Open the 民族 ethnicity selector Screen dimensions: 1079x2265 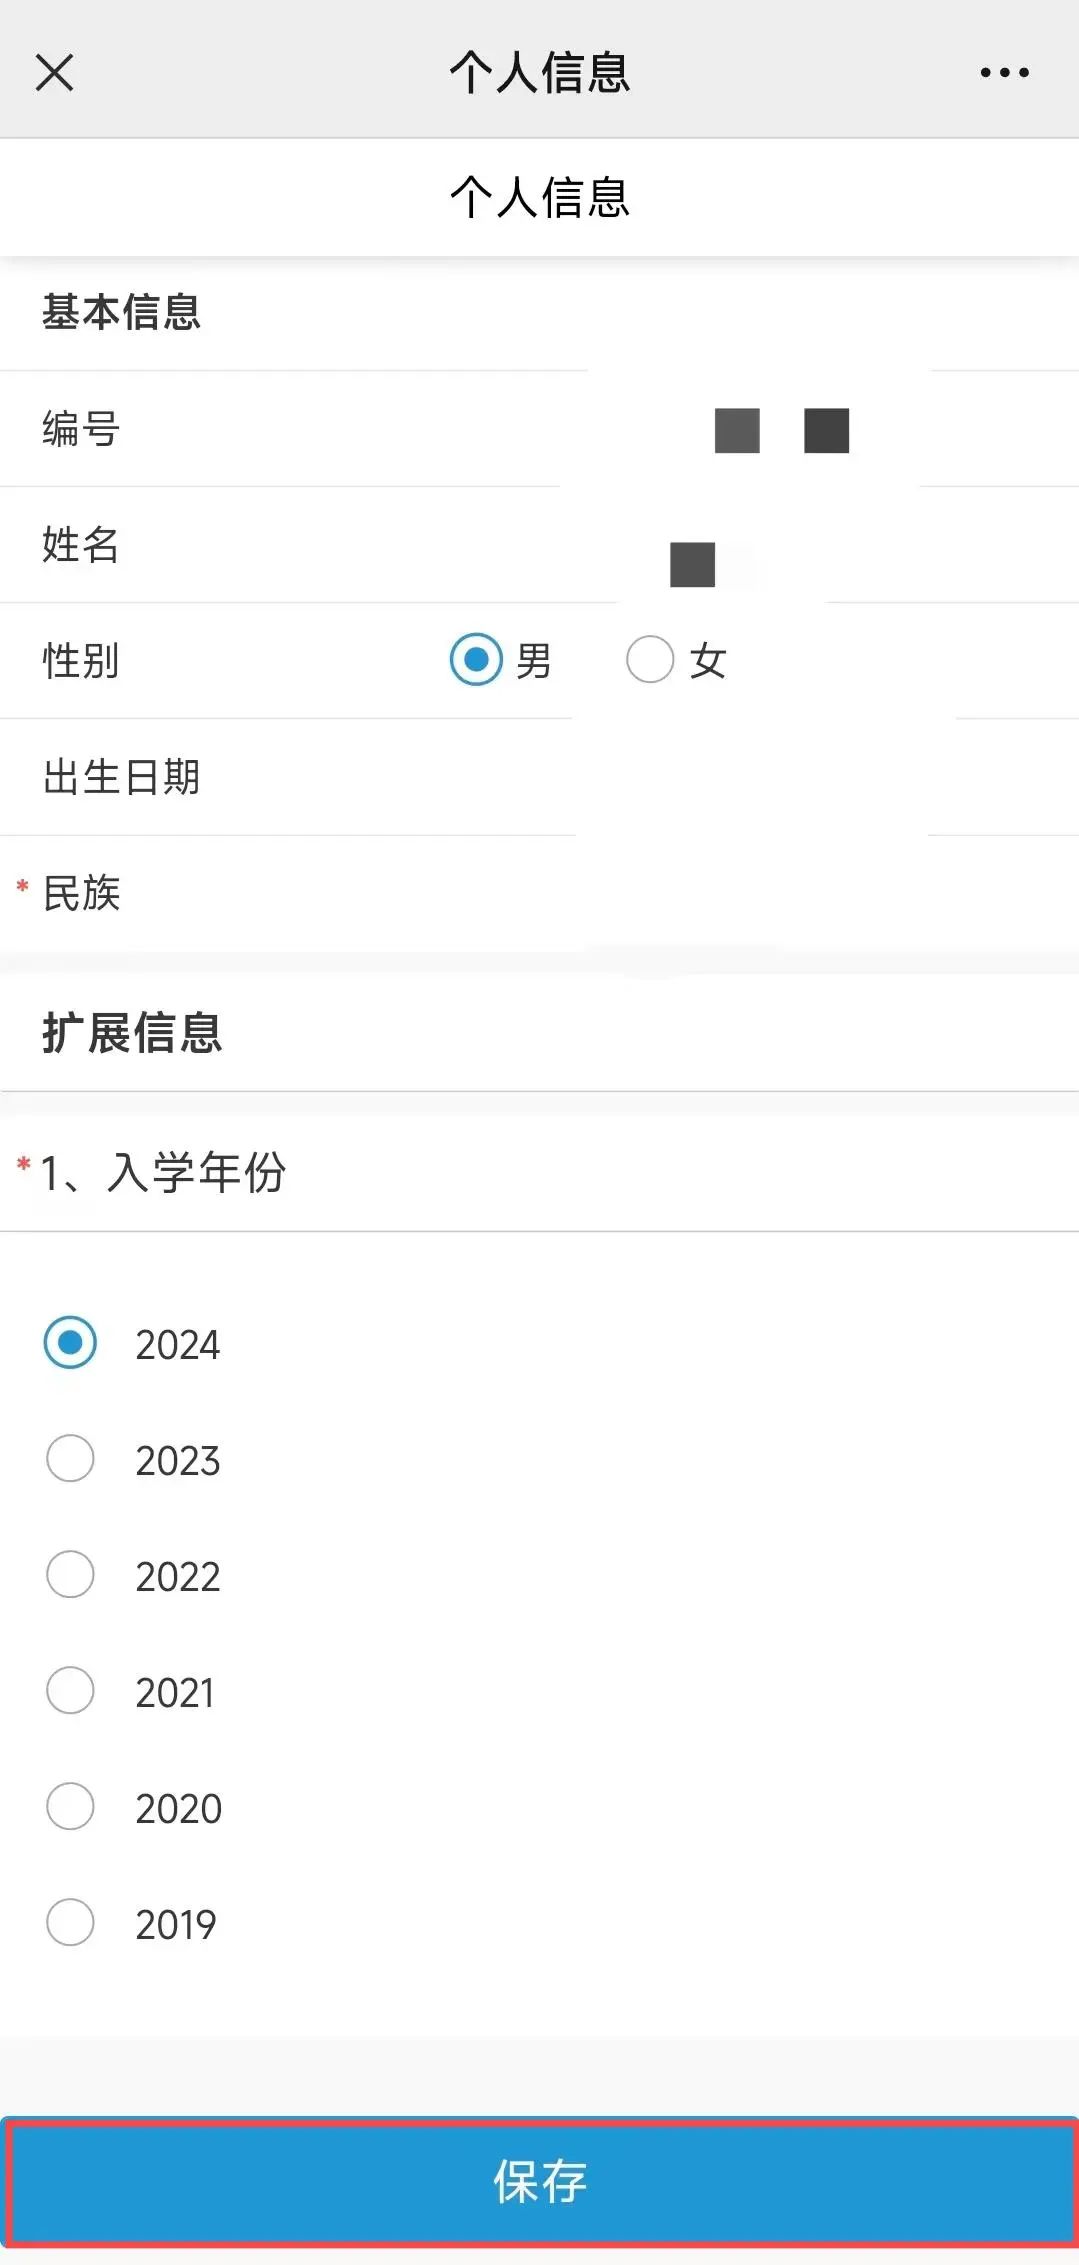(750, 893)
